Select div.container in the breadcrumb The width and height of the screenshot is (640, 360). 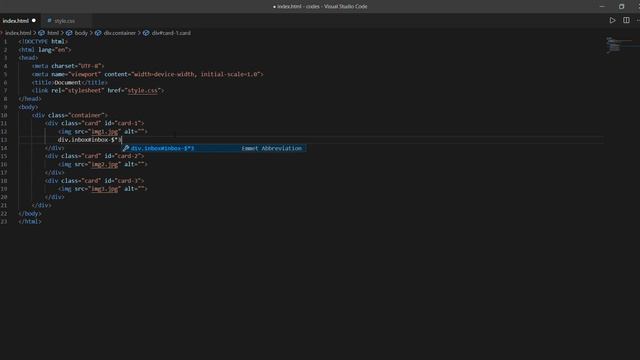[119, 33]
